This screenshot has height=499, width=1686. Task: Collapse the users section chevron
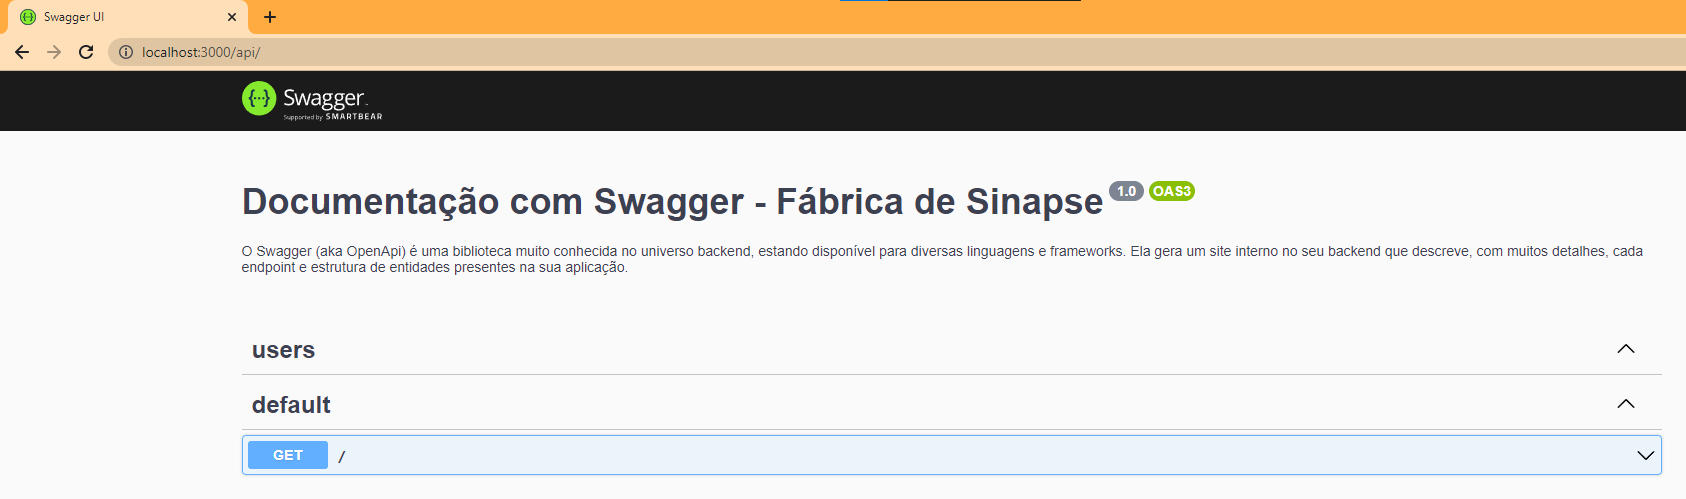tap(1626, 349)
